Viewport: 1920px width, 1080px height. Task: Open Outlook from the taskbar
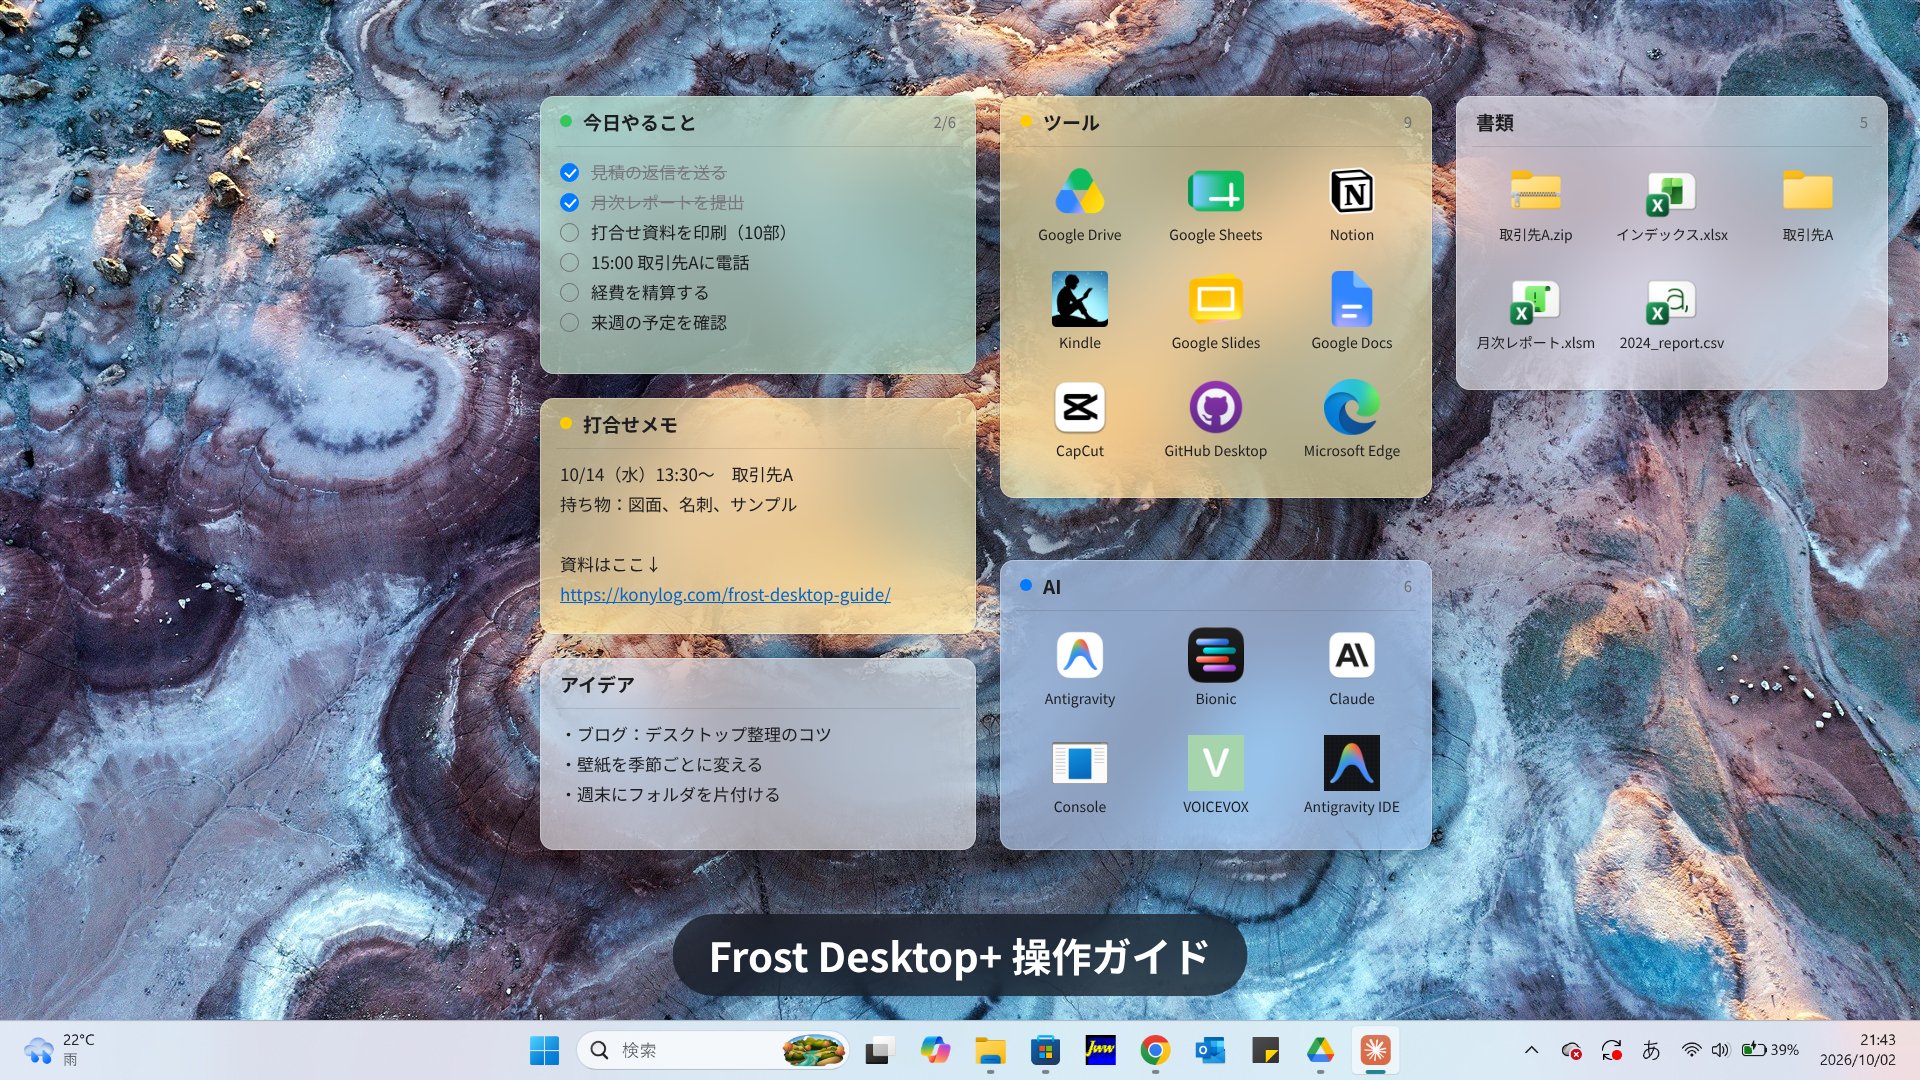point(1210,1050)
